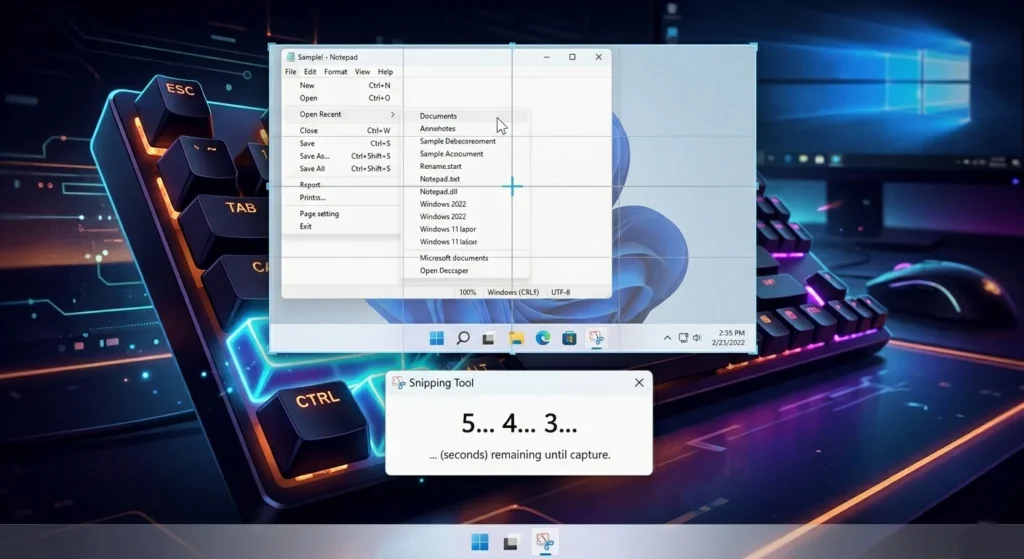Expand the hidden tray icons chevron
The width and height of the screenshot is (1024, 559).
(667, 338)
